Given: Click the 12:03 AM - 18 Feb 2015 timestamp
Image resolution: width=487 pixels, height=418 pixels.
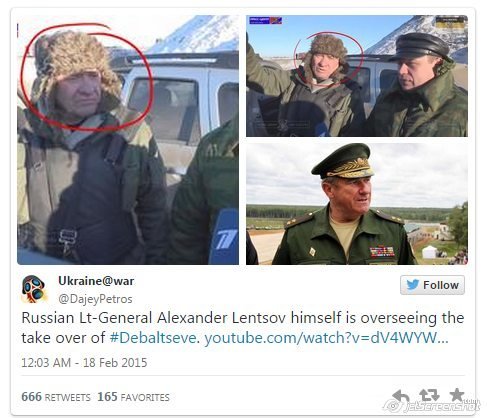Looking at the screenshot, I should tap(84, 363).
